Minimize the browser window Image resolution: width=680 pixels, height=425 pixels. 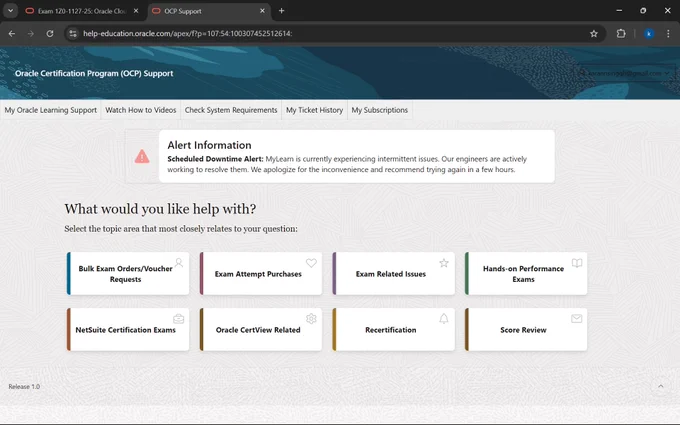pyautogui.click(x=619, y=10)
